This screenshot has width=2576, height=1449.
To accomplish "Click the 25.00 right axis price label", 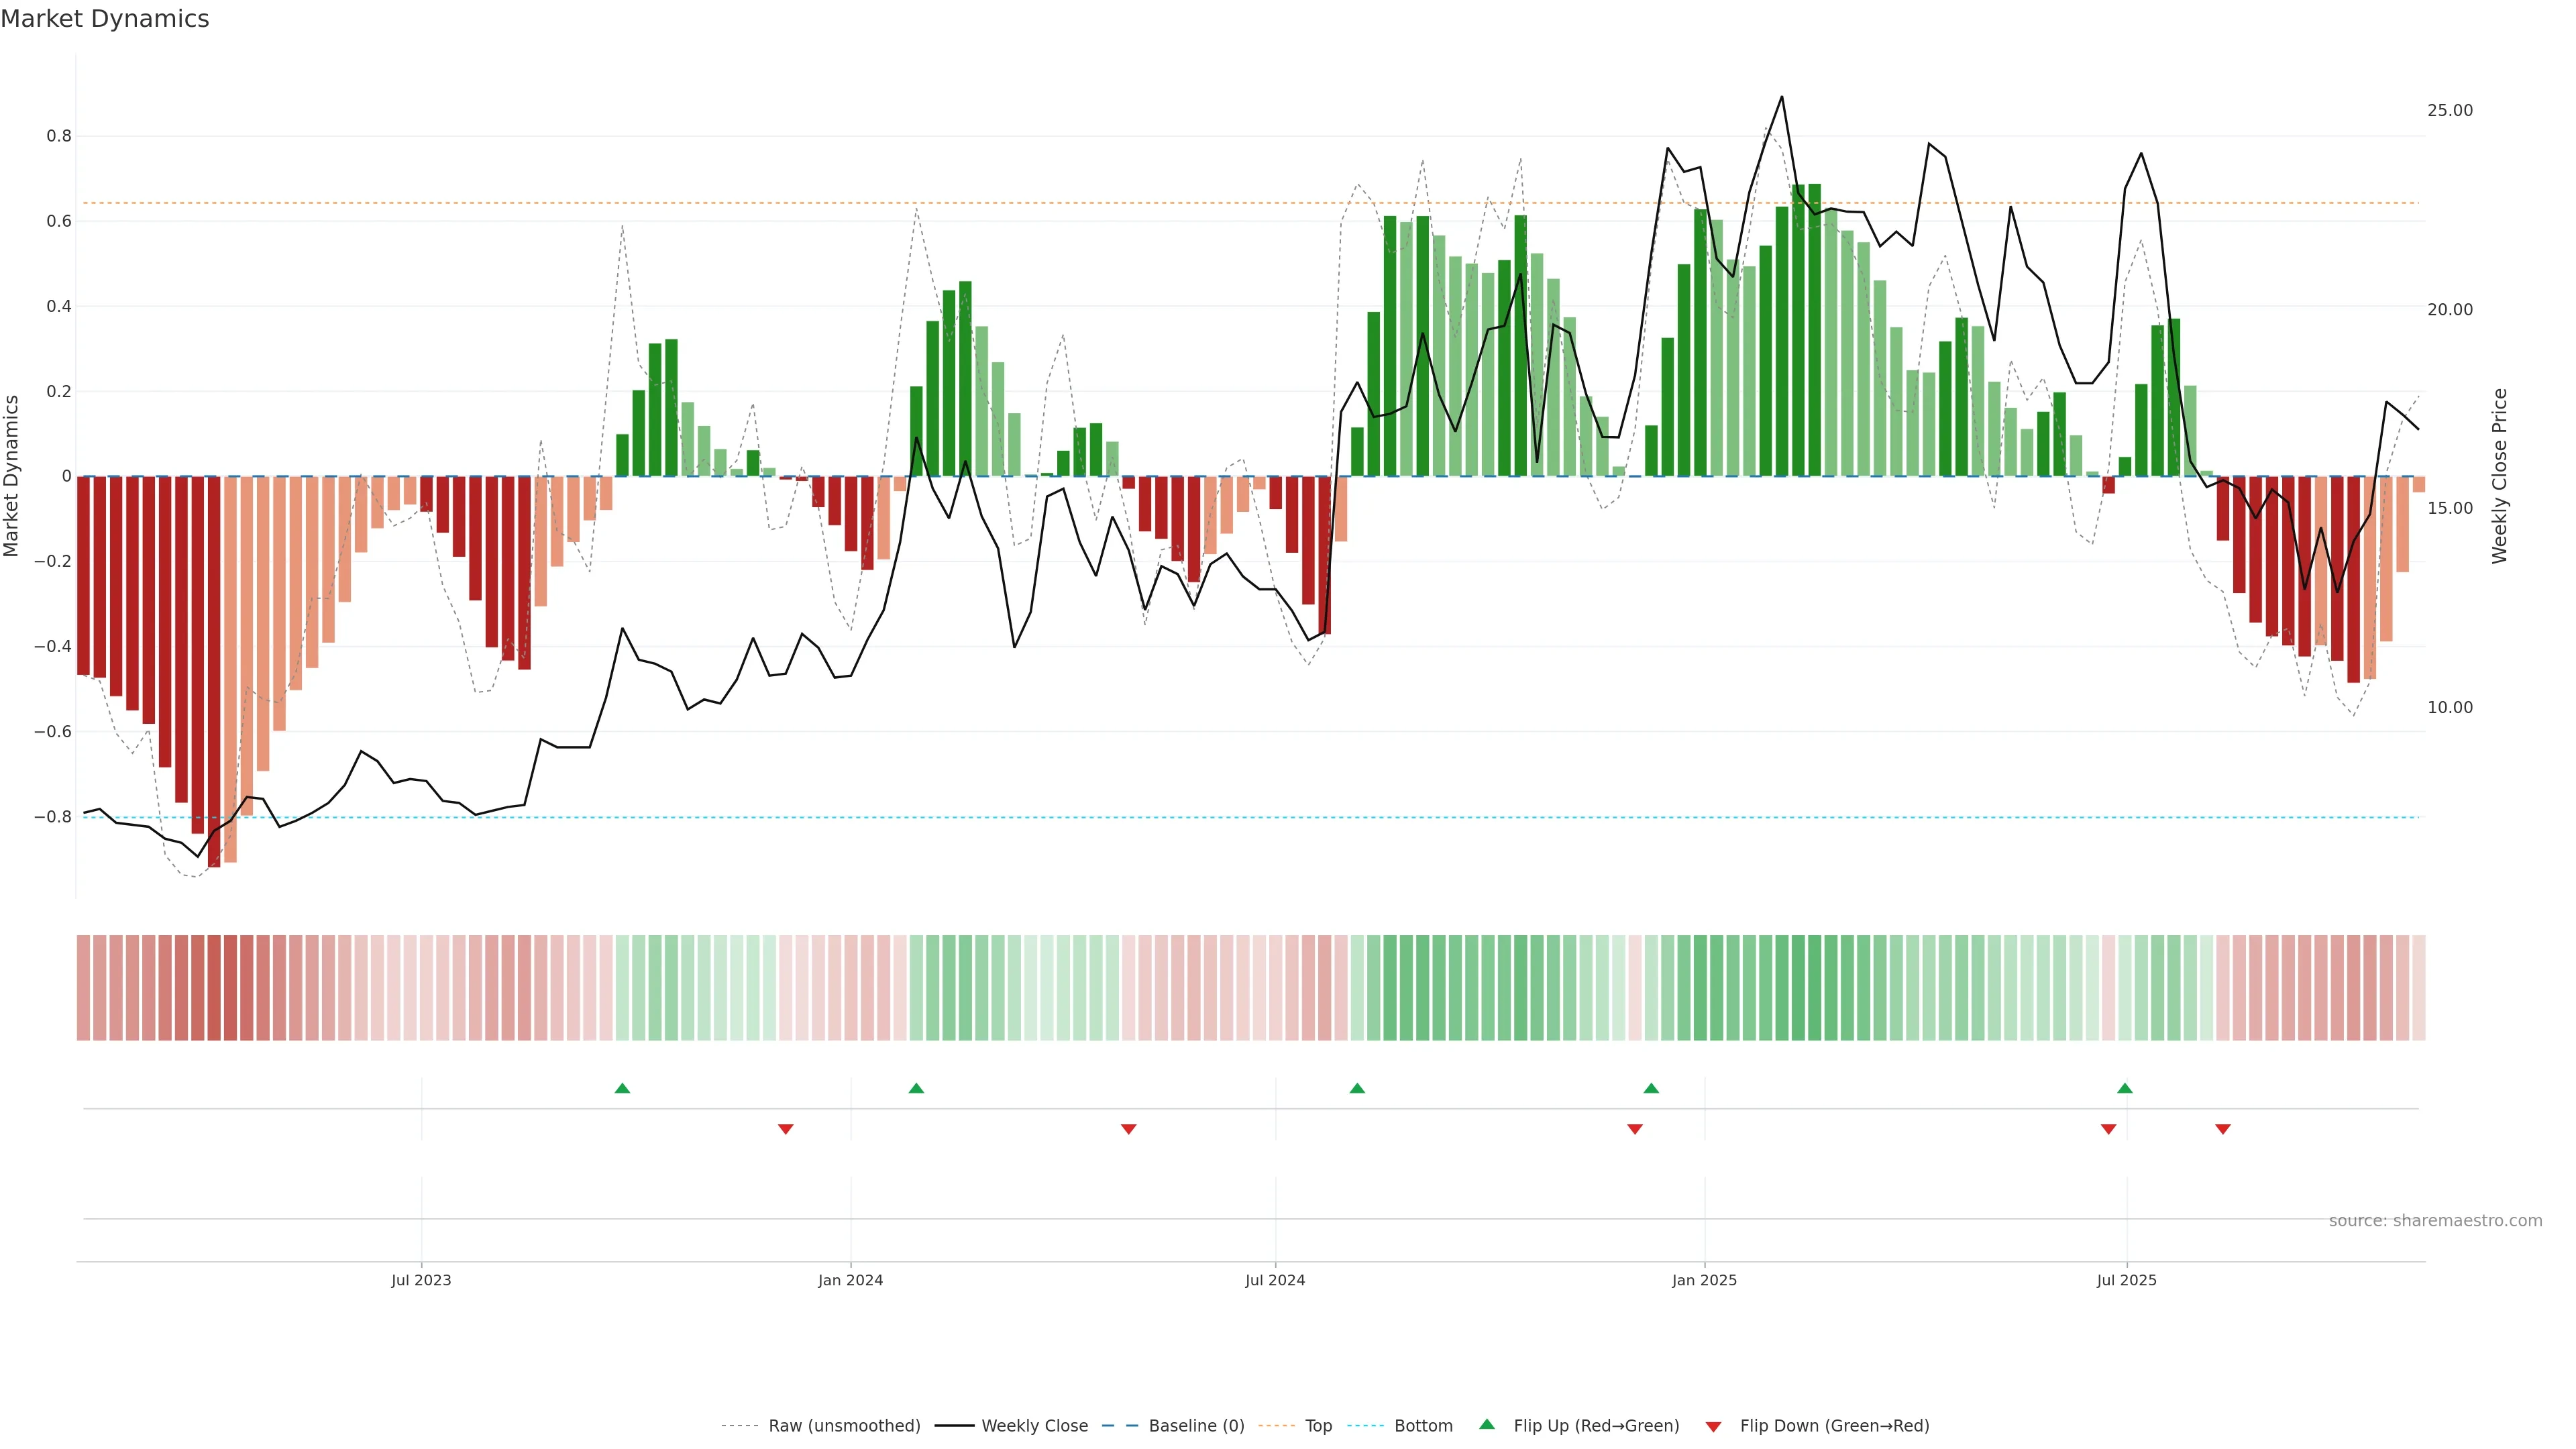I will (x=2449, y=110).
